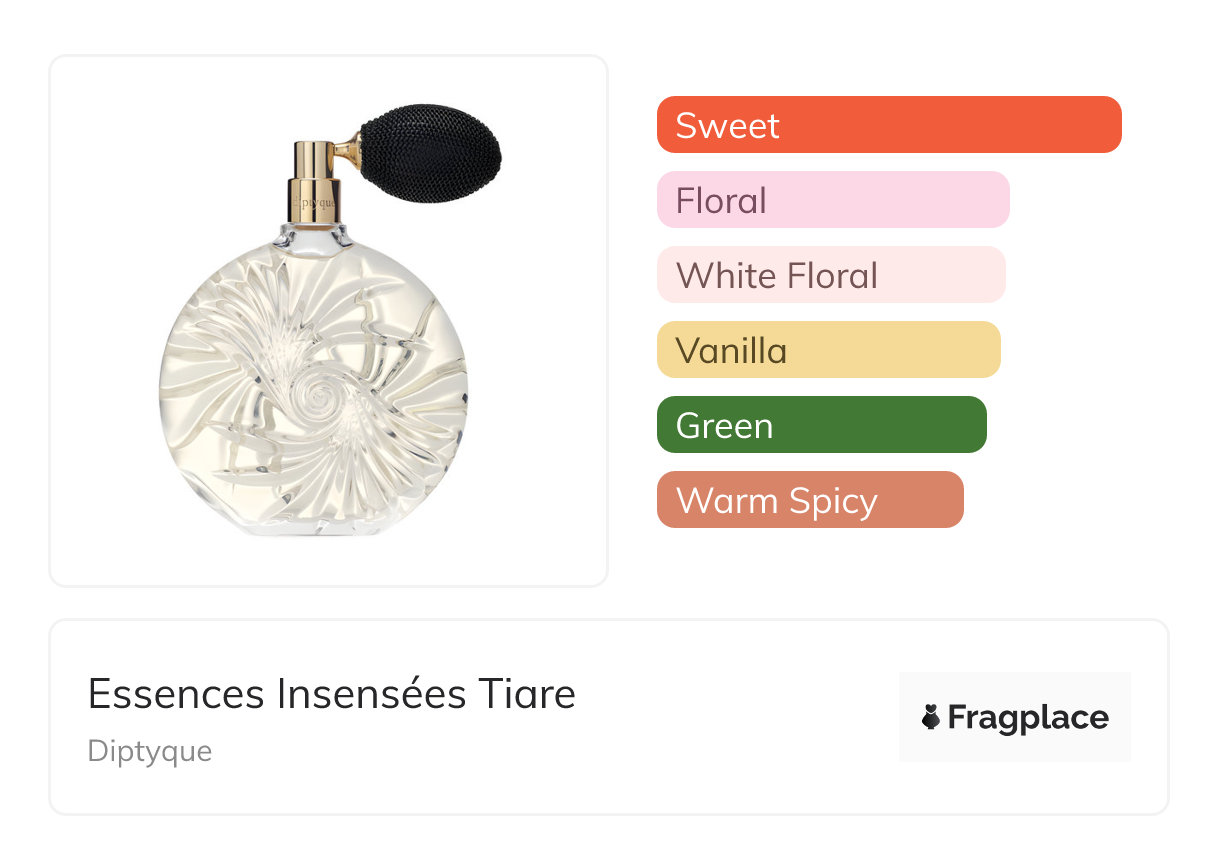Click the gold connector beside the bulb
The width and height of the screenshot is (1218, 864).
click(x=349, y=151)
